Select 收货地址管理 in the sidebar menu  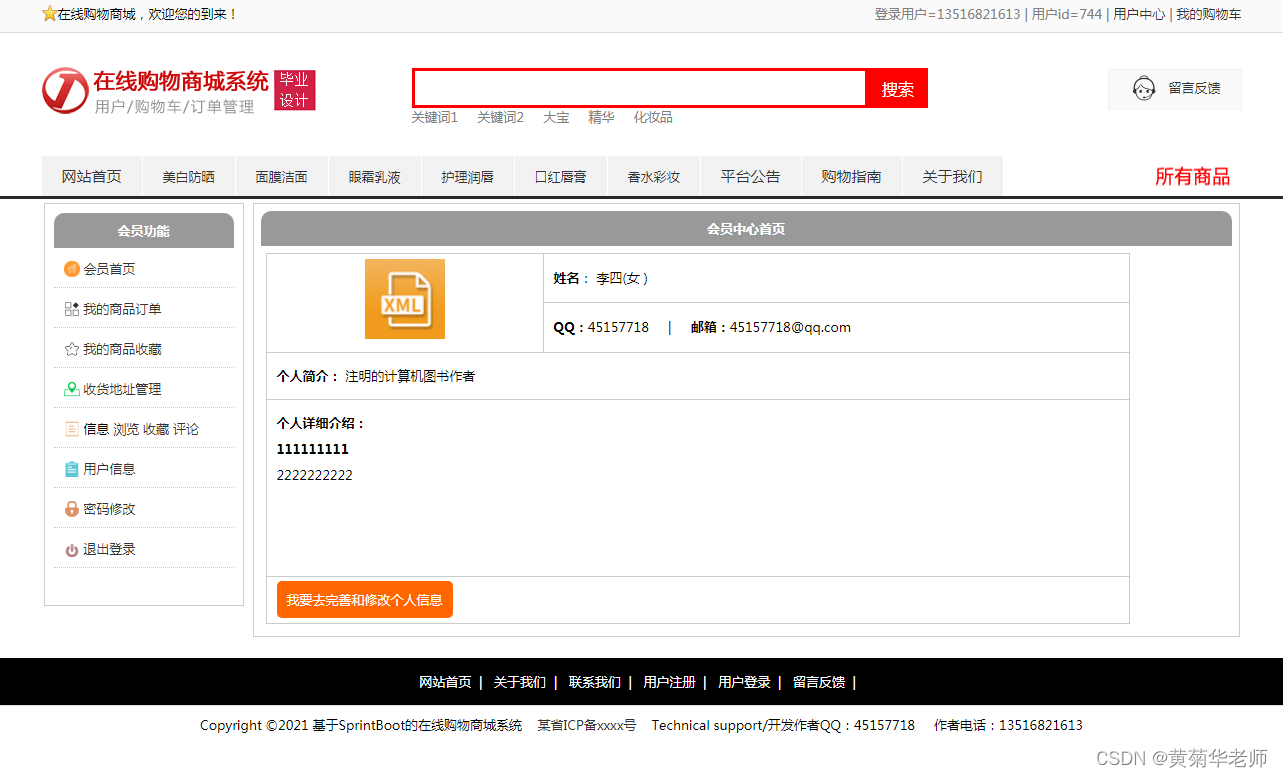coord(122,389)
